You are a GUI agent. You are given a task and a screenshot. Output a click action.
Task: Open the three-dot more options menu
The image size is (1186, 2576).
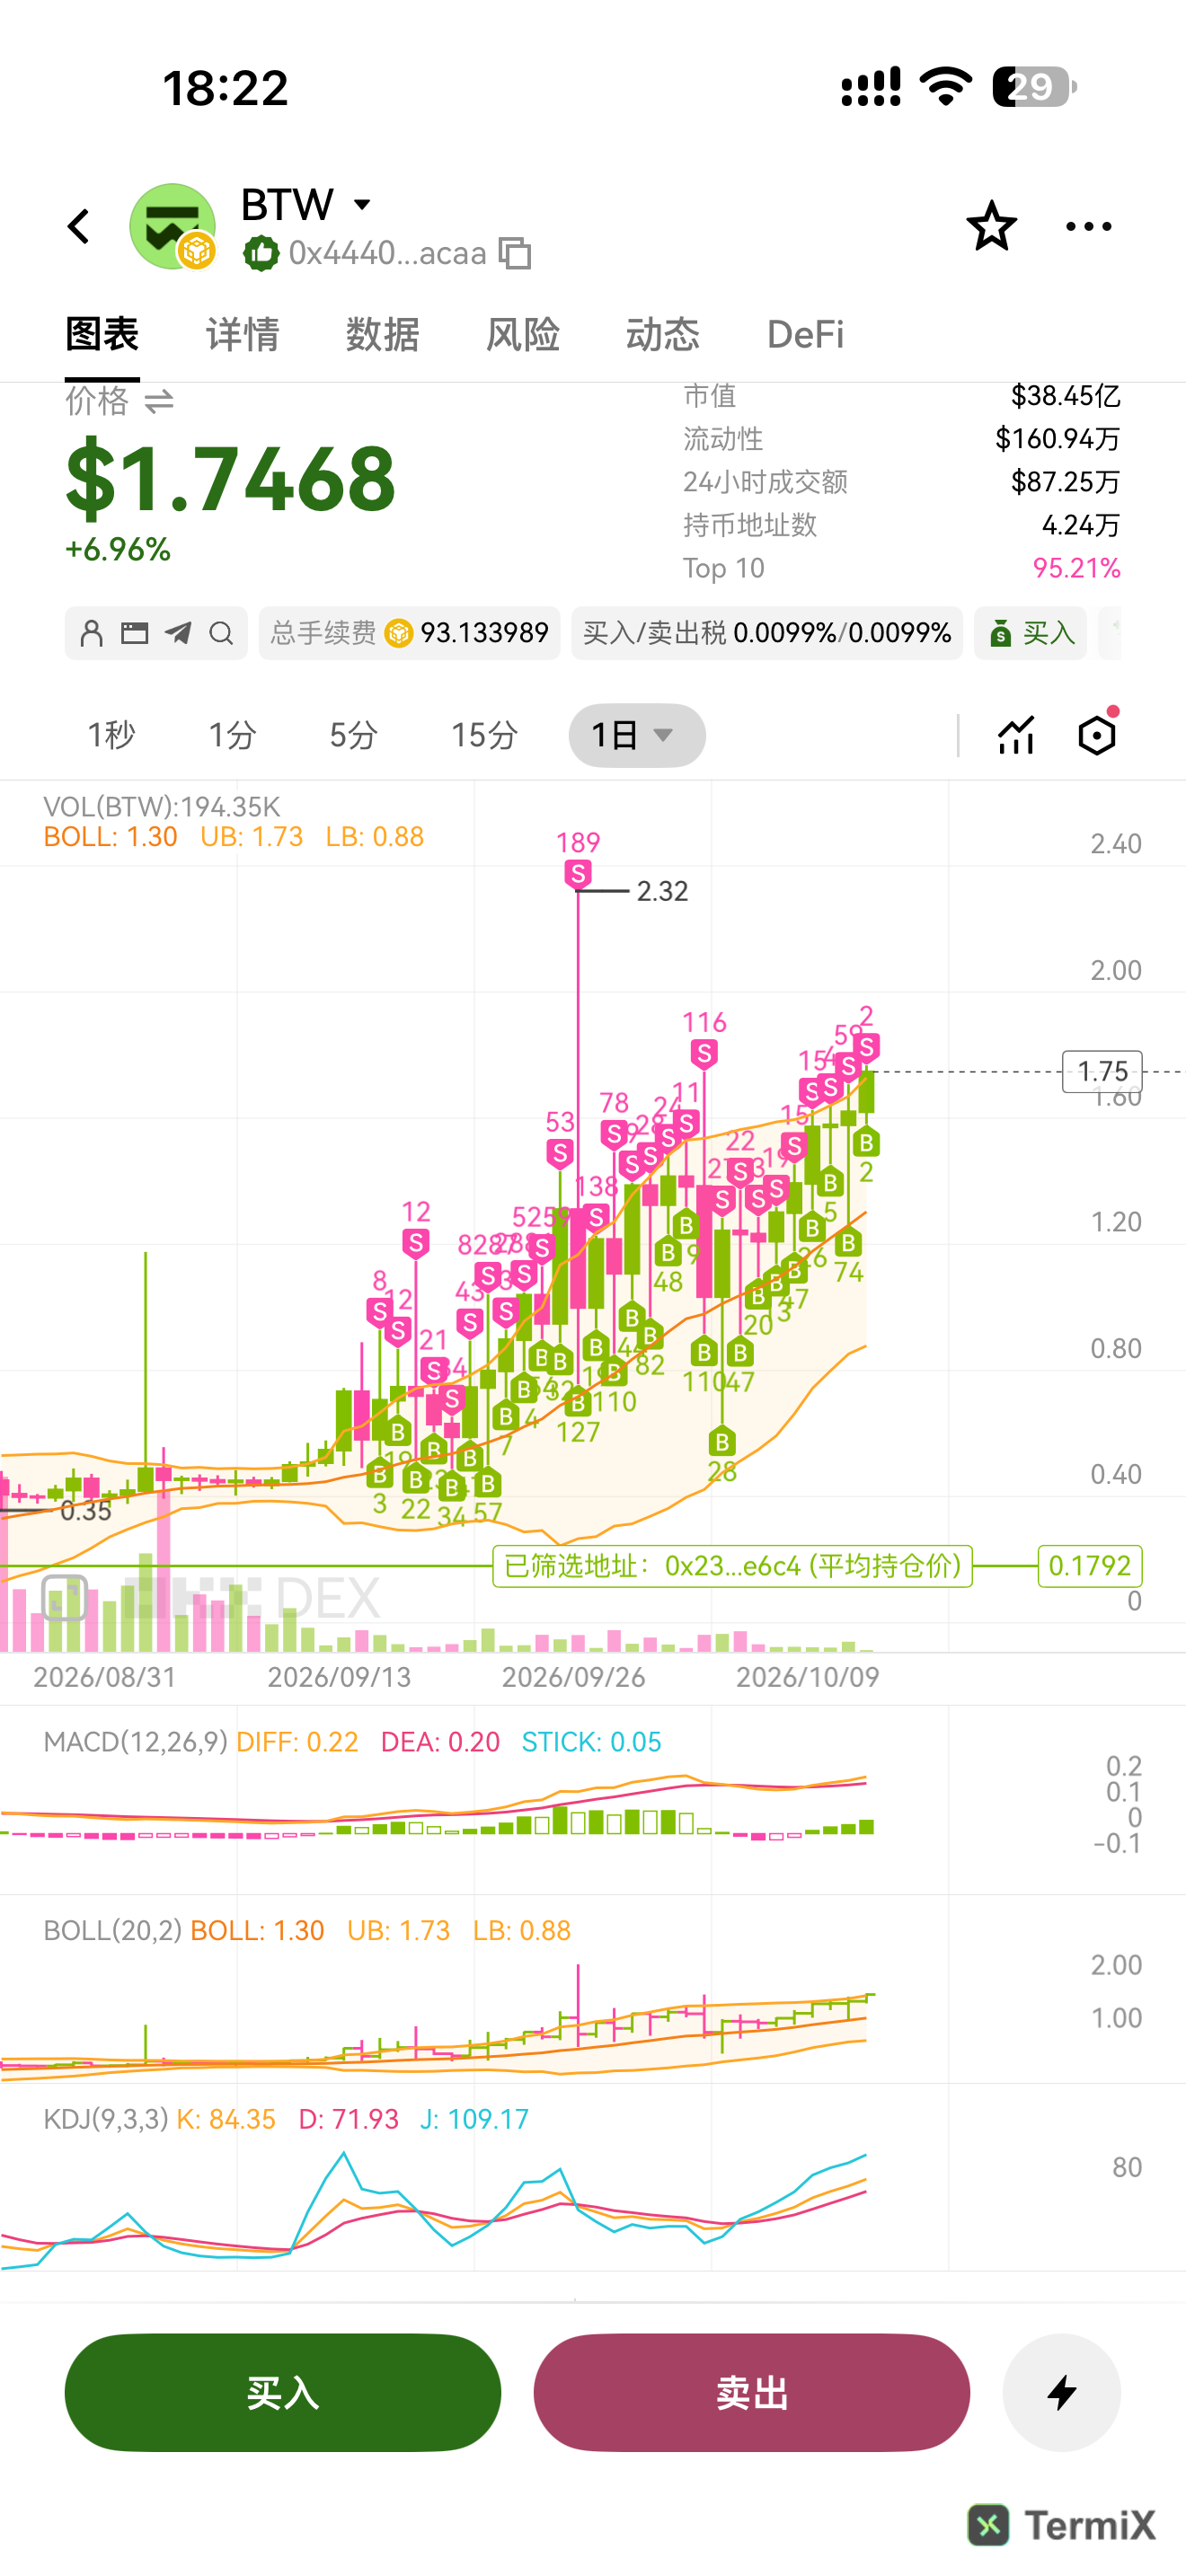coord(1088,226)
